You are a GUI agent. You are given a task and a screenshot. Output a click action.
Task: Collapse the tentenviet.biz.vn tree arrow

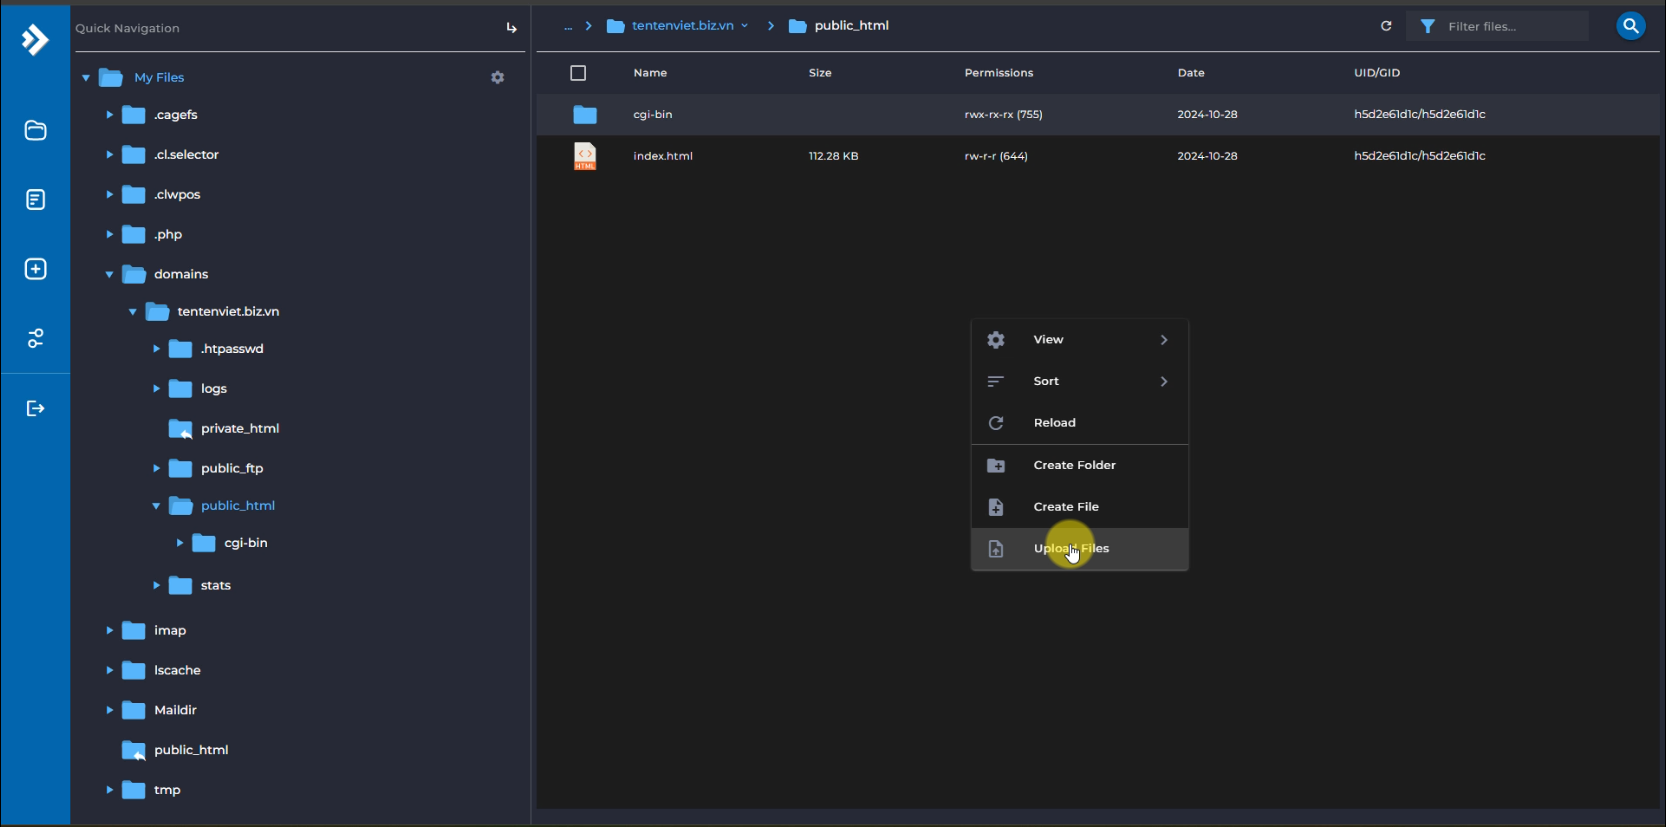pyautogui.click(x=132, y=312)
